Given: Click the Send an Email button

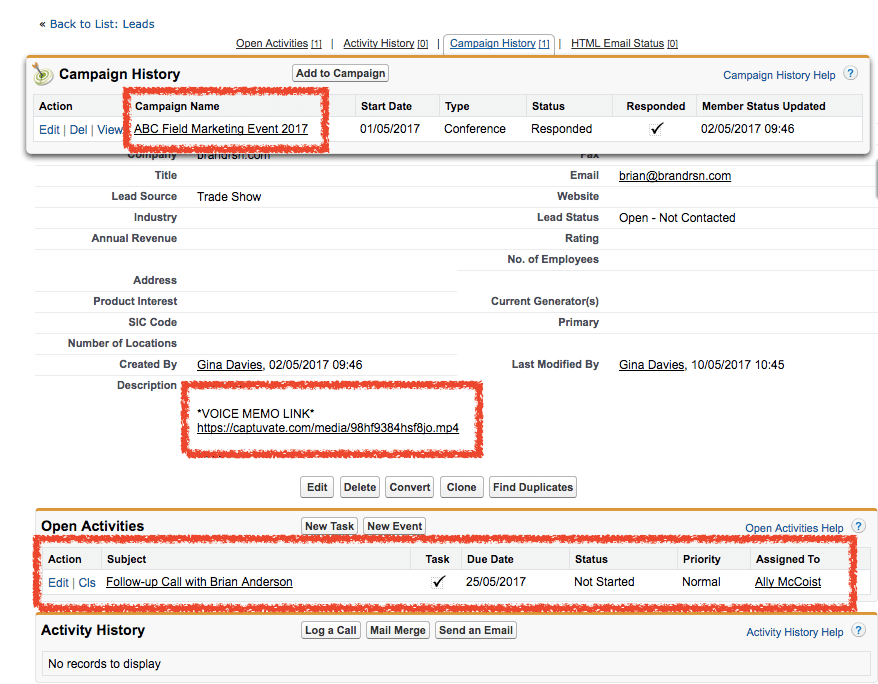Looking at the screenshot, I should coord(476,630).
